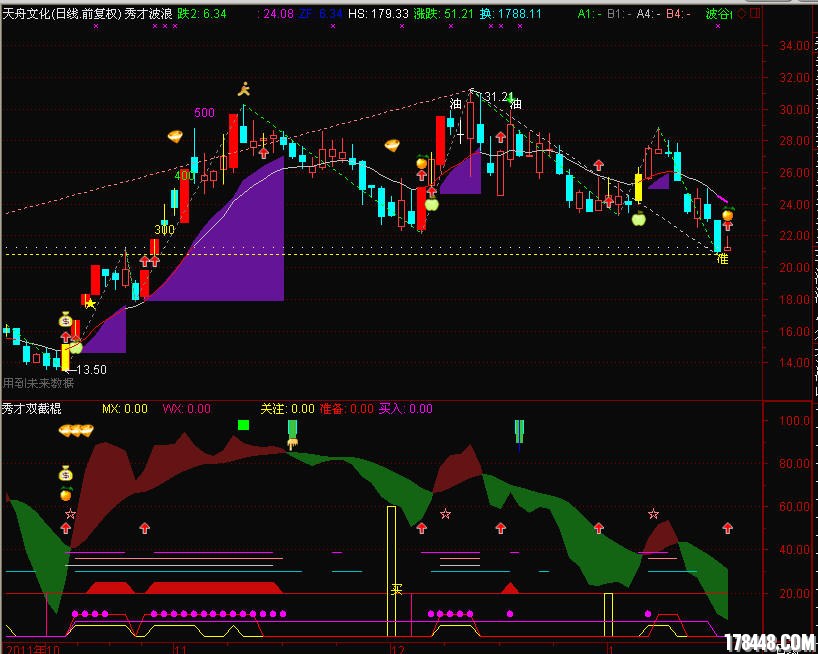Image resolution: width=818 pixels, height=654 pixels.
Task: Click the 用到未来数据 notice
Action: coord(38,383)
